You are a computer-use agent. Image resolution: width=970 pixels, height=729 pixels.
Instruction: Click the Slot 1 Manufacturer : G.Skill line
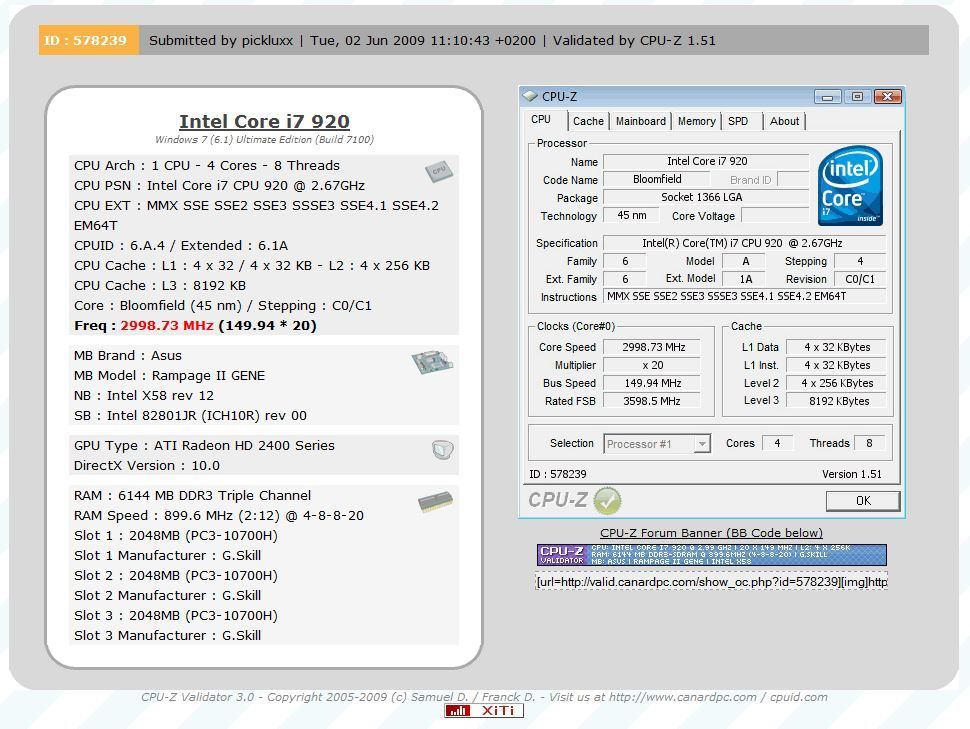click(167, 556)
